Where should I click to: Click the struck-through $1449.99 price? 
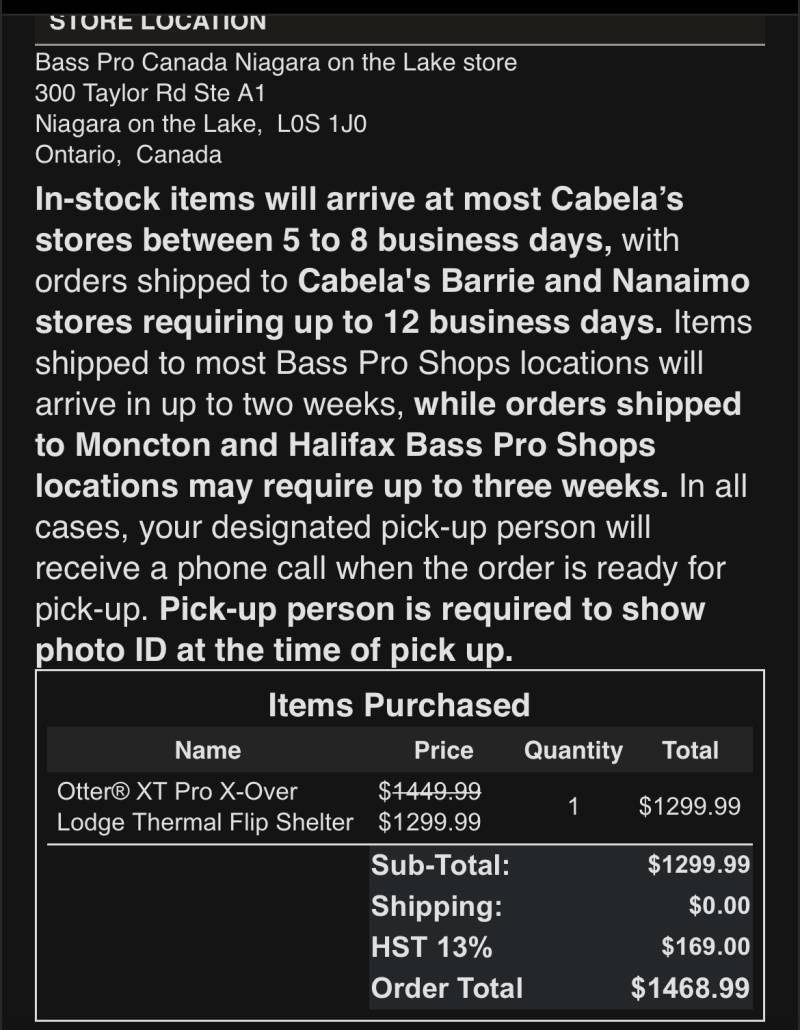(430, 791)
